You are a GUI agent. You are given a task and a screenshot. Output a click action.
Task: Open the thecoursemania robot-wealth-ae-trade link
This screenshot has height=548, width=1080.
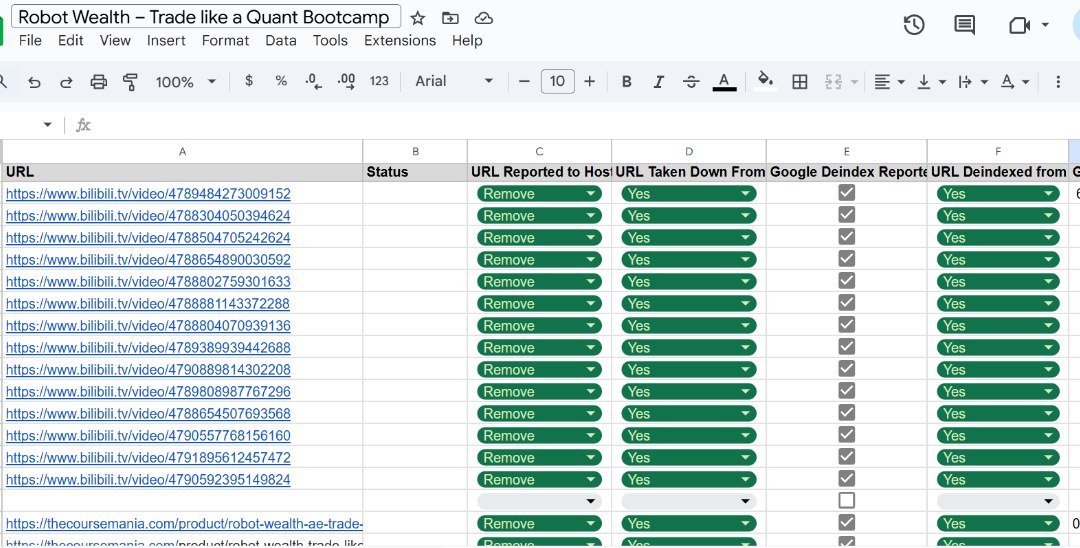tap(185, 524)
